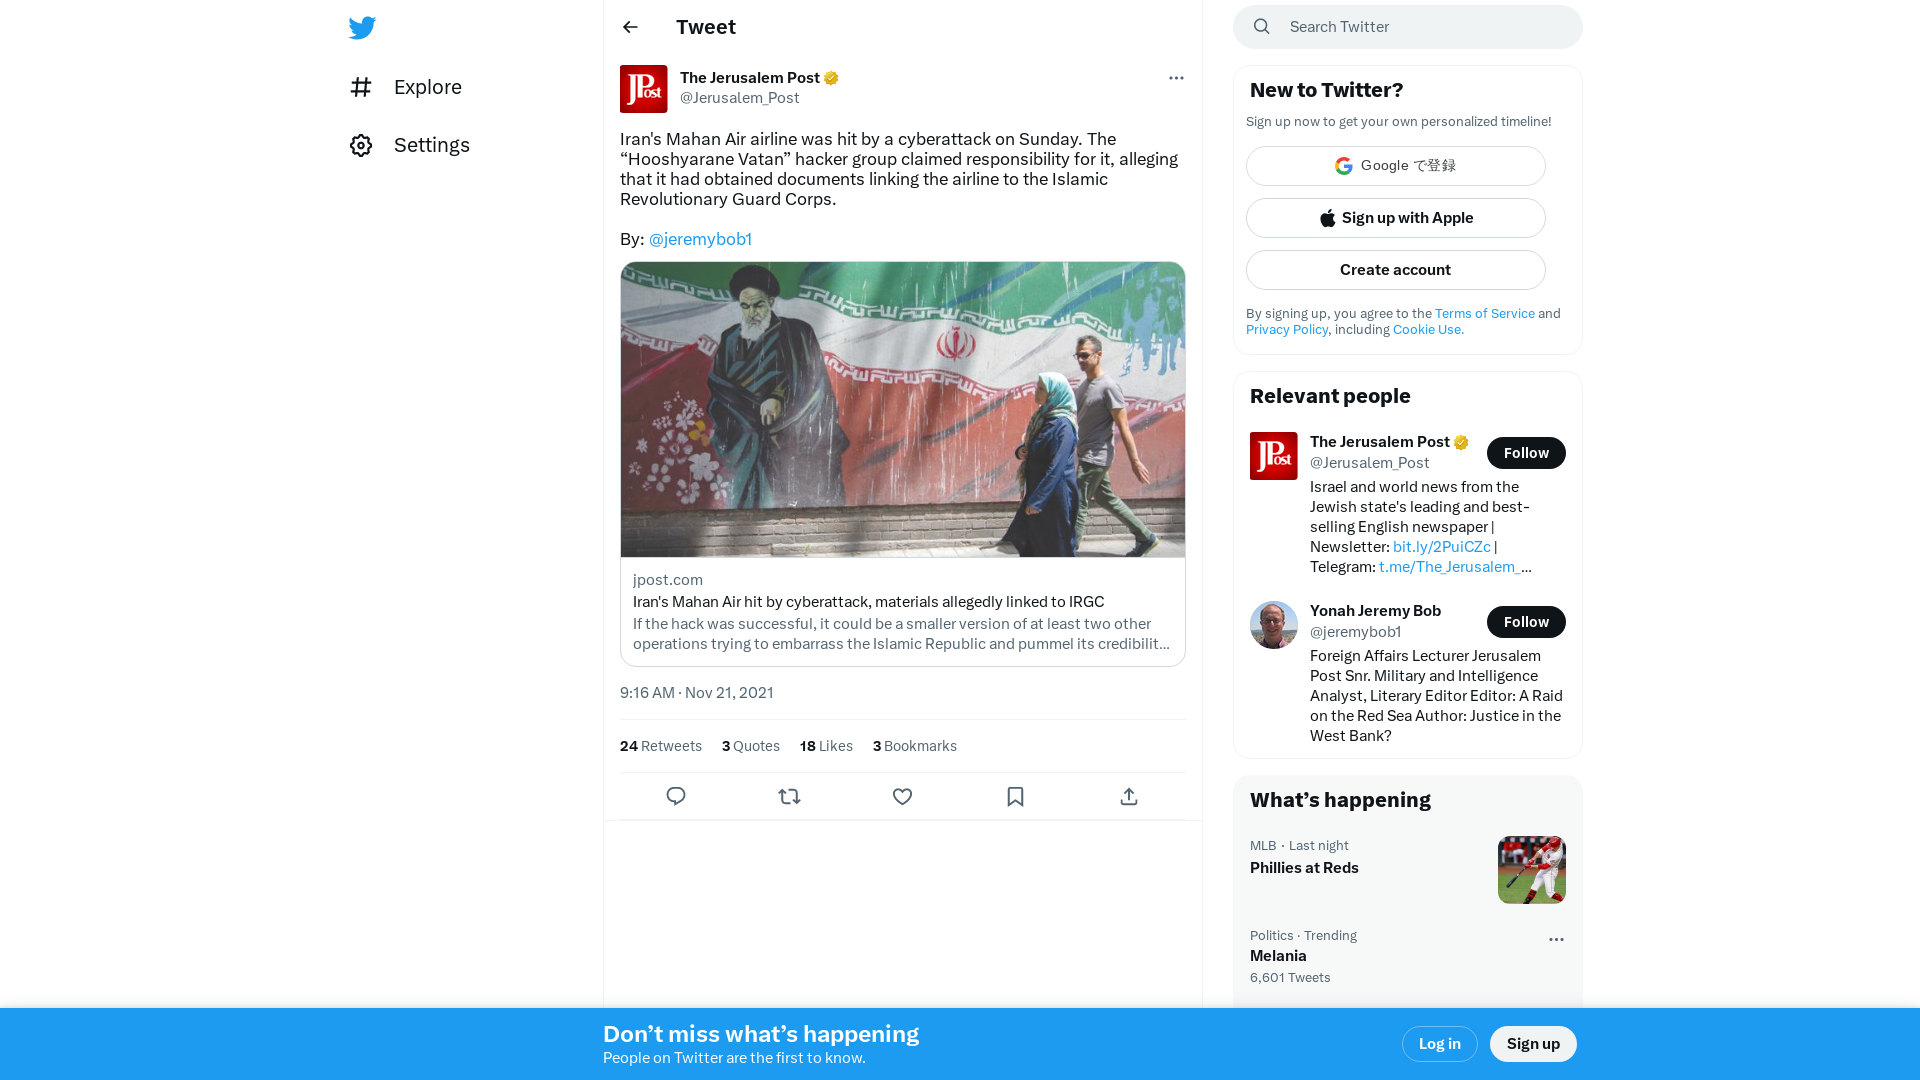
Task: Open Explore from the sidebar
Action: coord(406,87)
